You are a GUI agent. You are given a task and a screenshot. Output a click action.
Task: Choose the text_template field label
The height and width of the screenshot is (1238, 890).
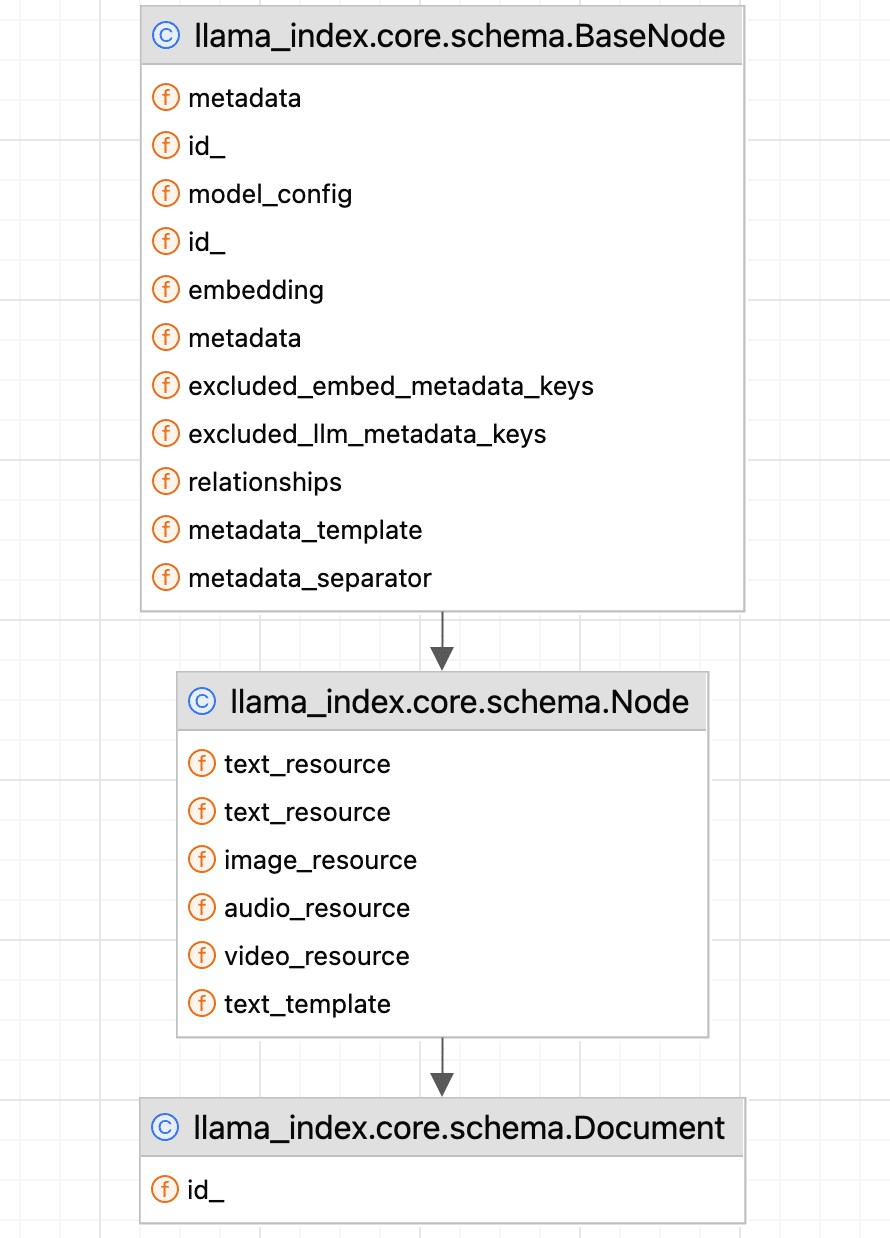coord(307,1004)
